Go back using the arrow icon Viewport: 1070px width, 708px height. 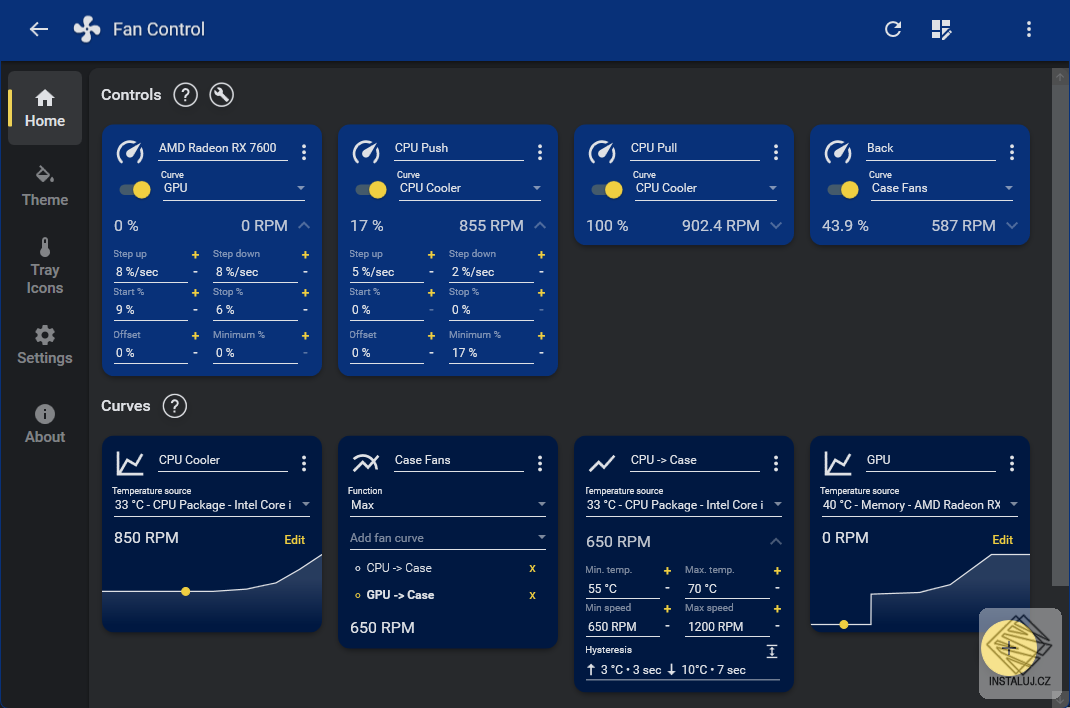[x=39, y=29]
